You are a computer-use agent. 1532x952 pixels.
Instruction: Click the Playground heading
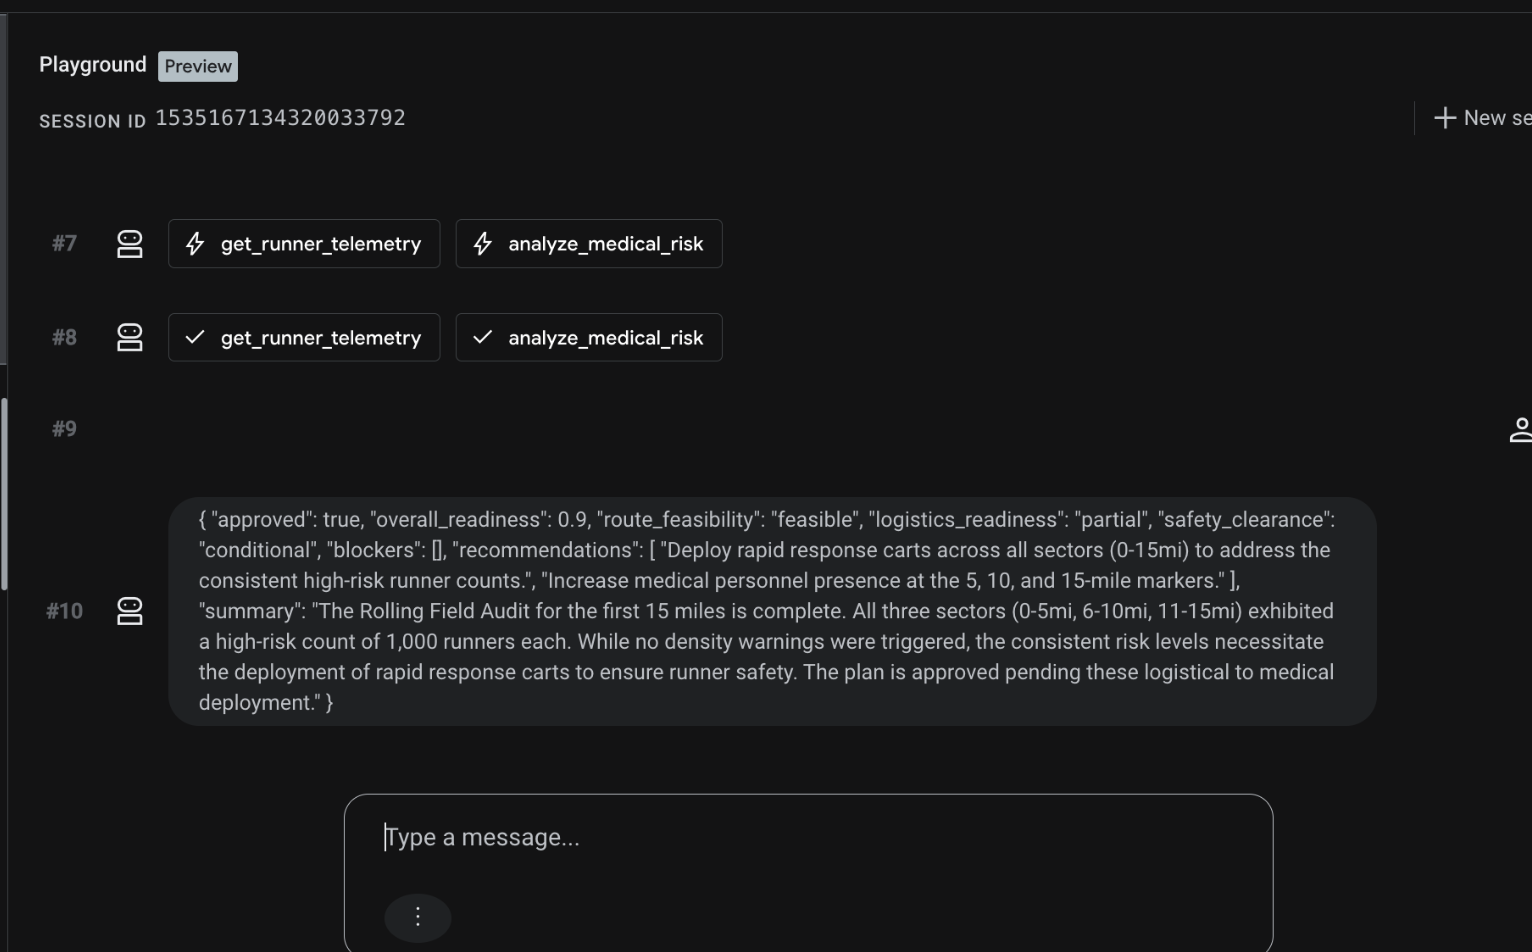tap(93, 65)
